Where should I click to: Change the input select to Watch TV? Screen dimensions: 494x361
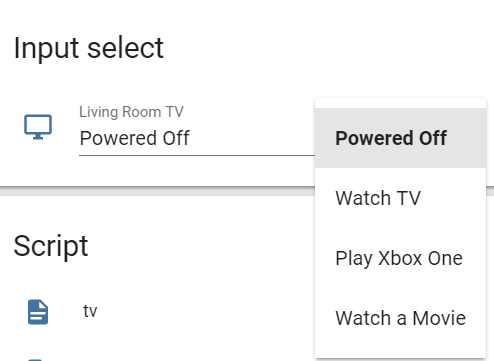[x=400, y=198]
